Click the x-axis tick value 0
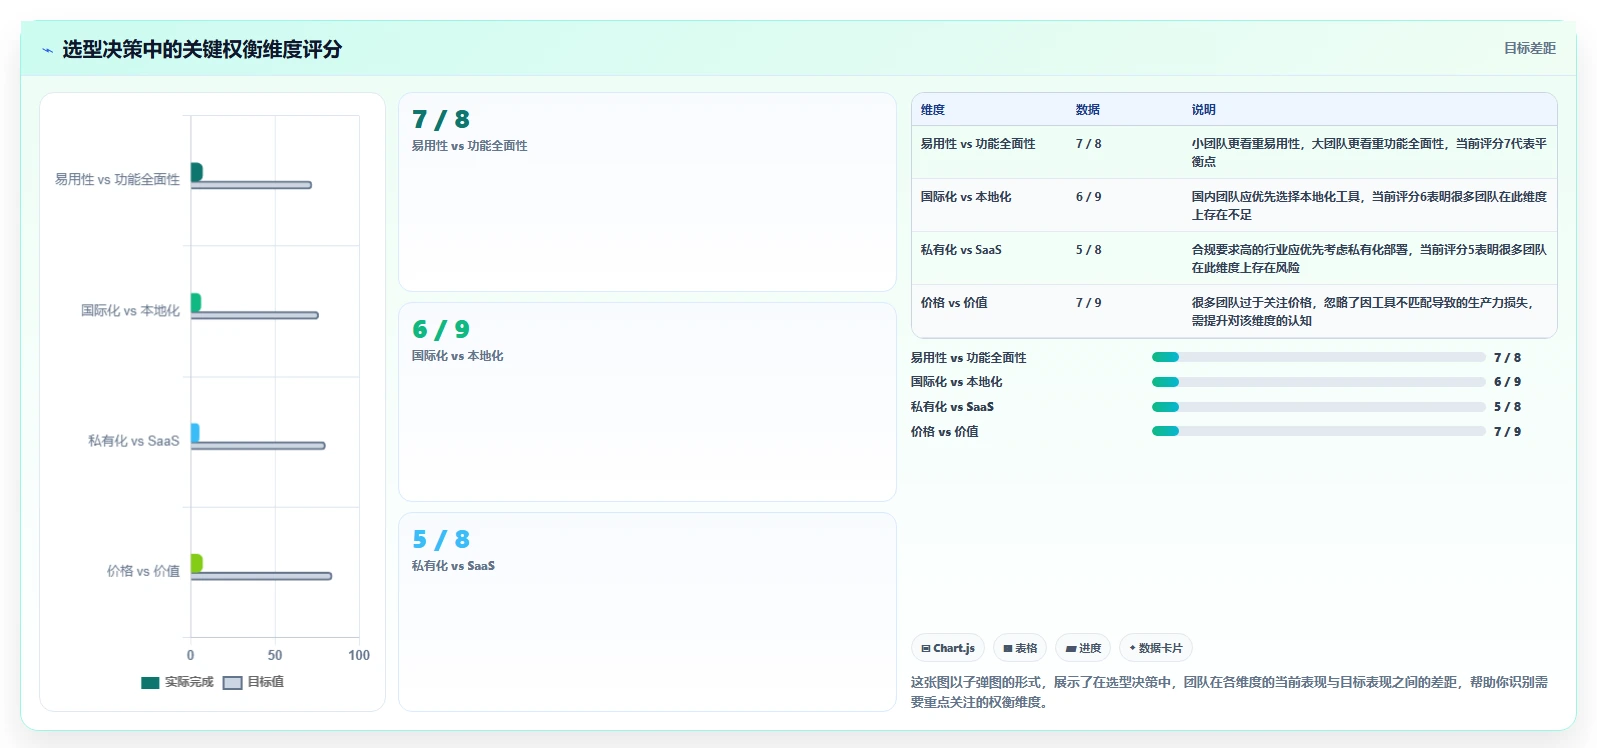Viewport: 1597px width, 748px height. click(191, 656)
